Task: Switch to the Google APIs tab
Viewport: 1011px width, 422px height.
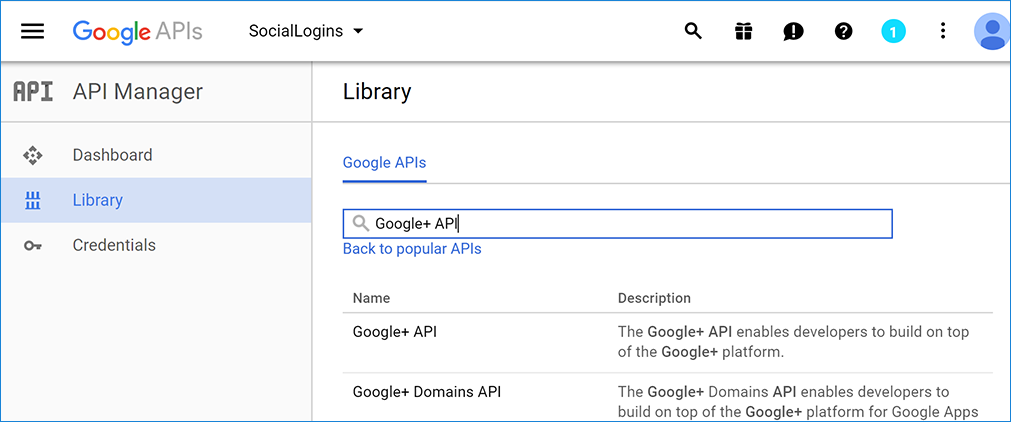Action: (x=384, y=163)
